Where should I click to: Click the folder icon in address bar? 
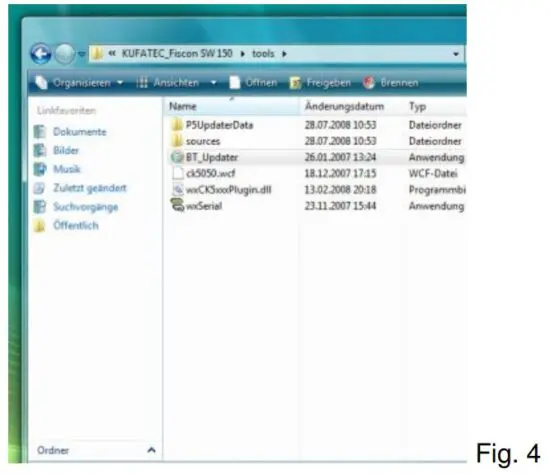point(97,54)
